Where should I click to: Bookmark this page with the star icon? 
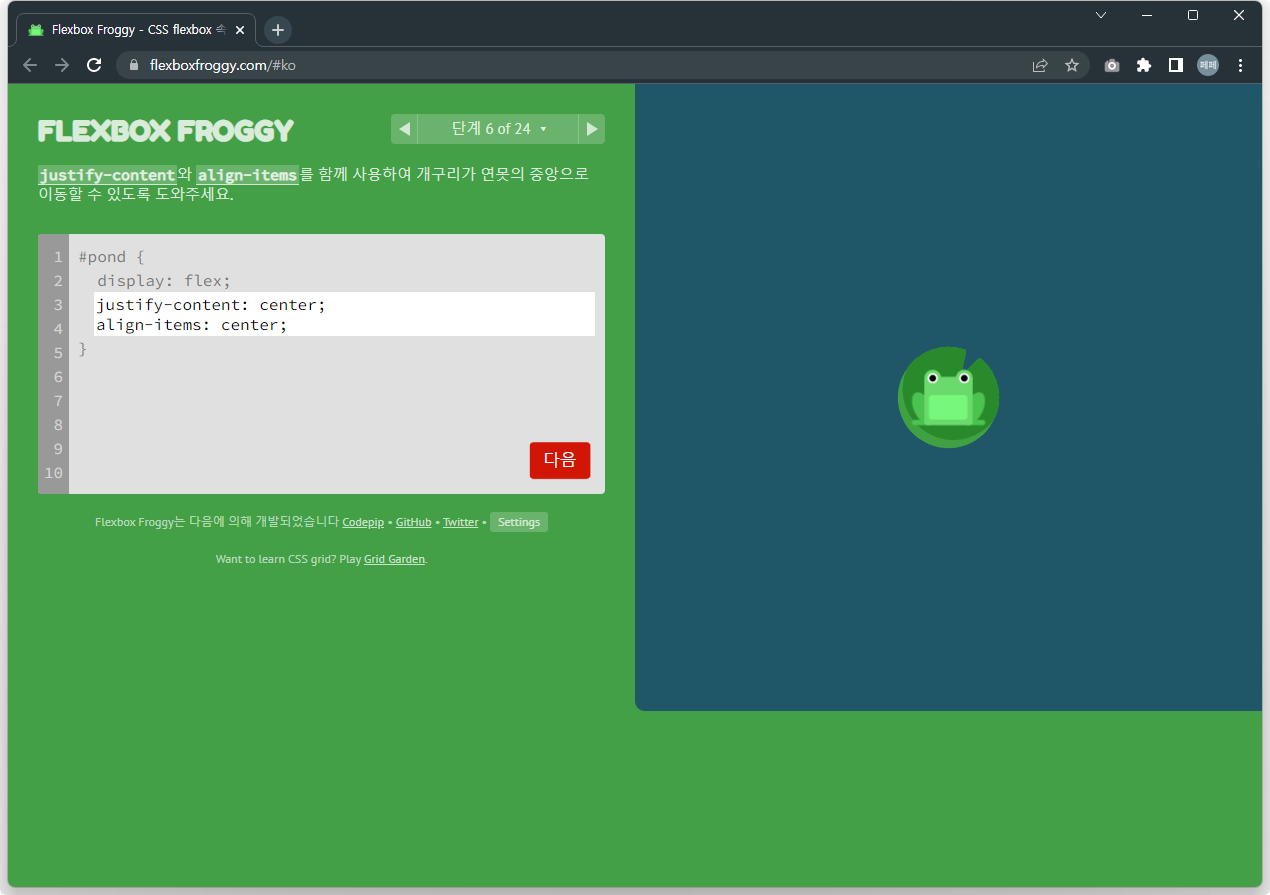tap(1072, 65)
